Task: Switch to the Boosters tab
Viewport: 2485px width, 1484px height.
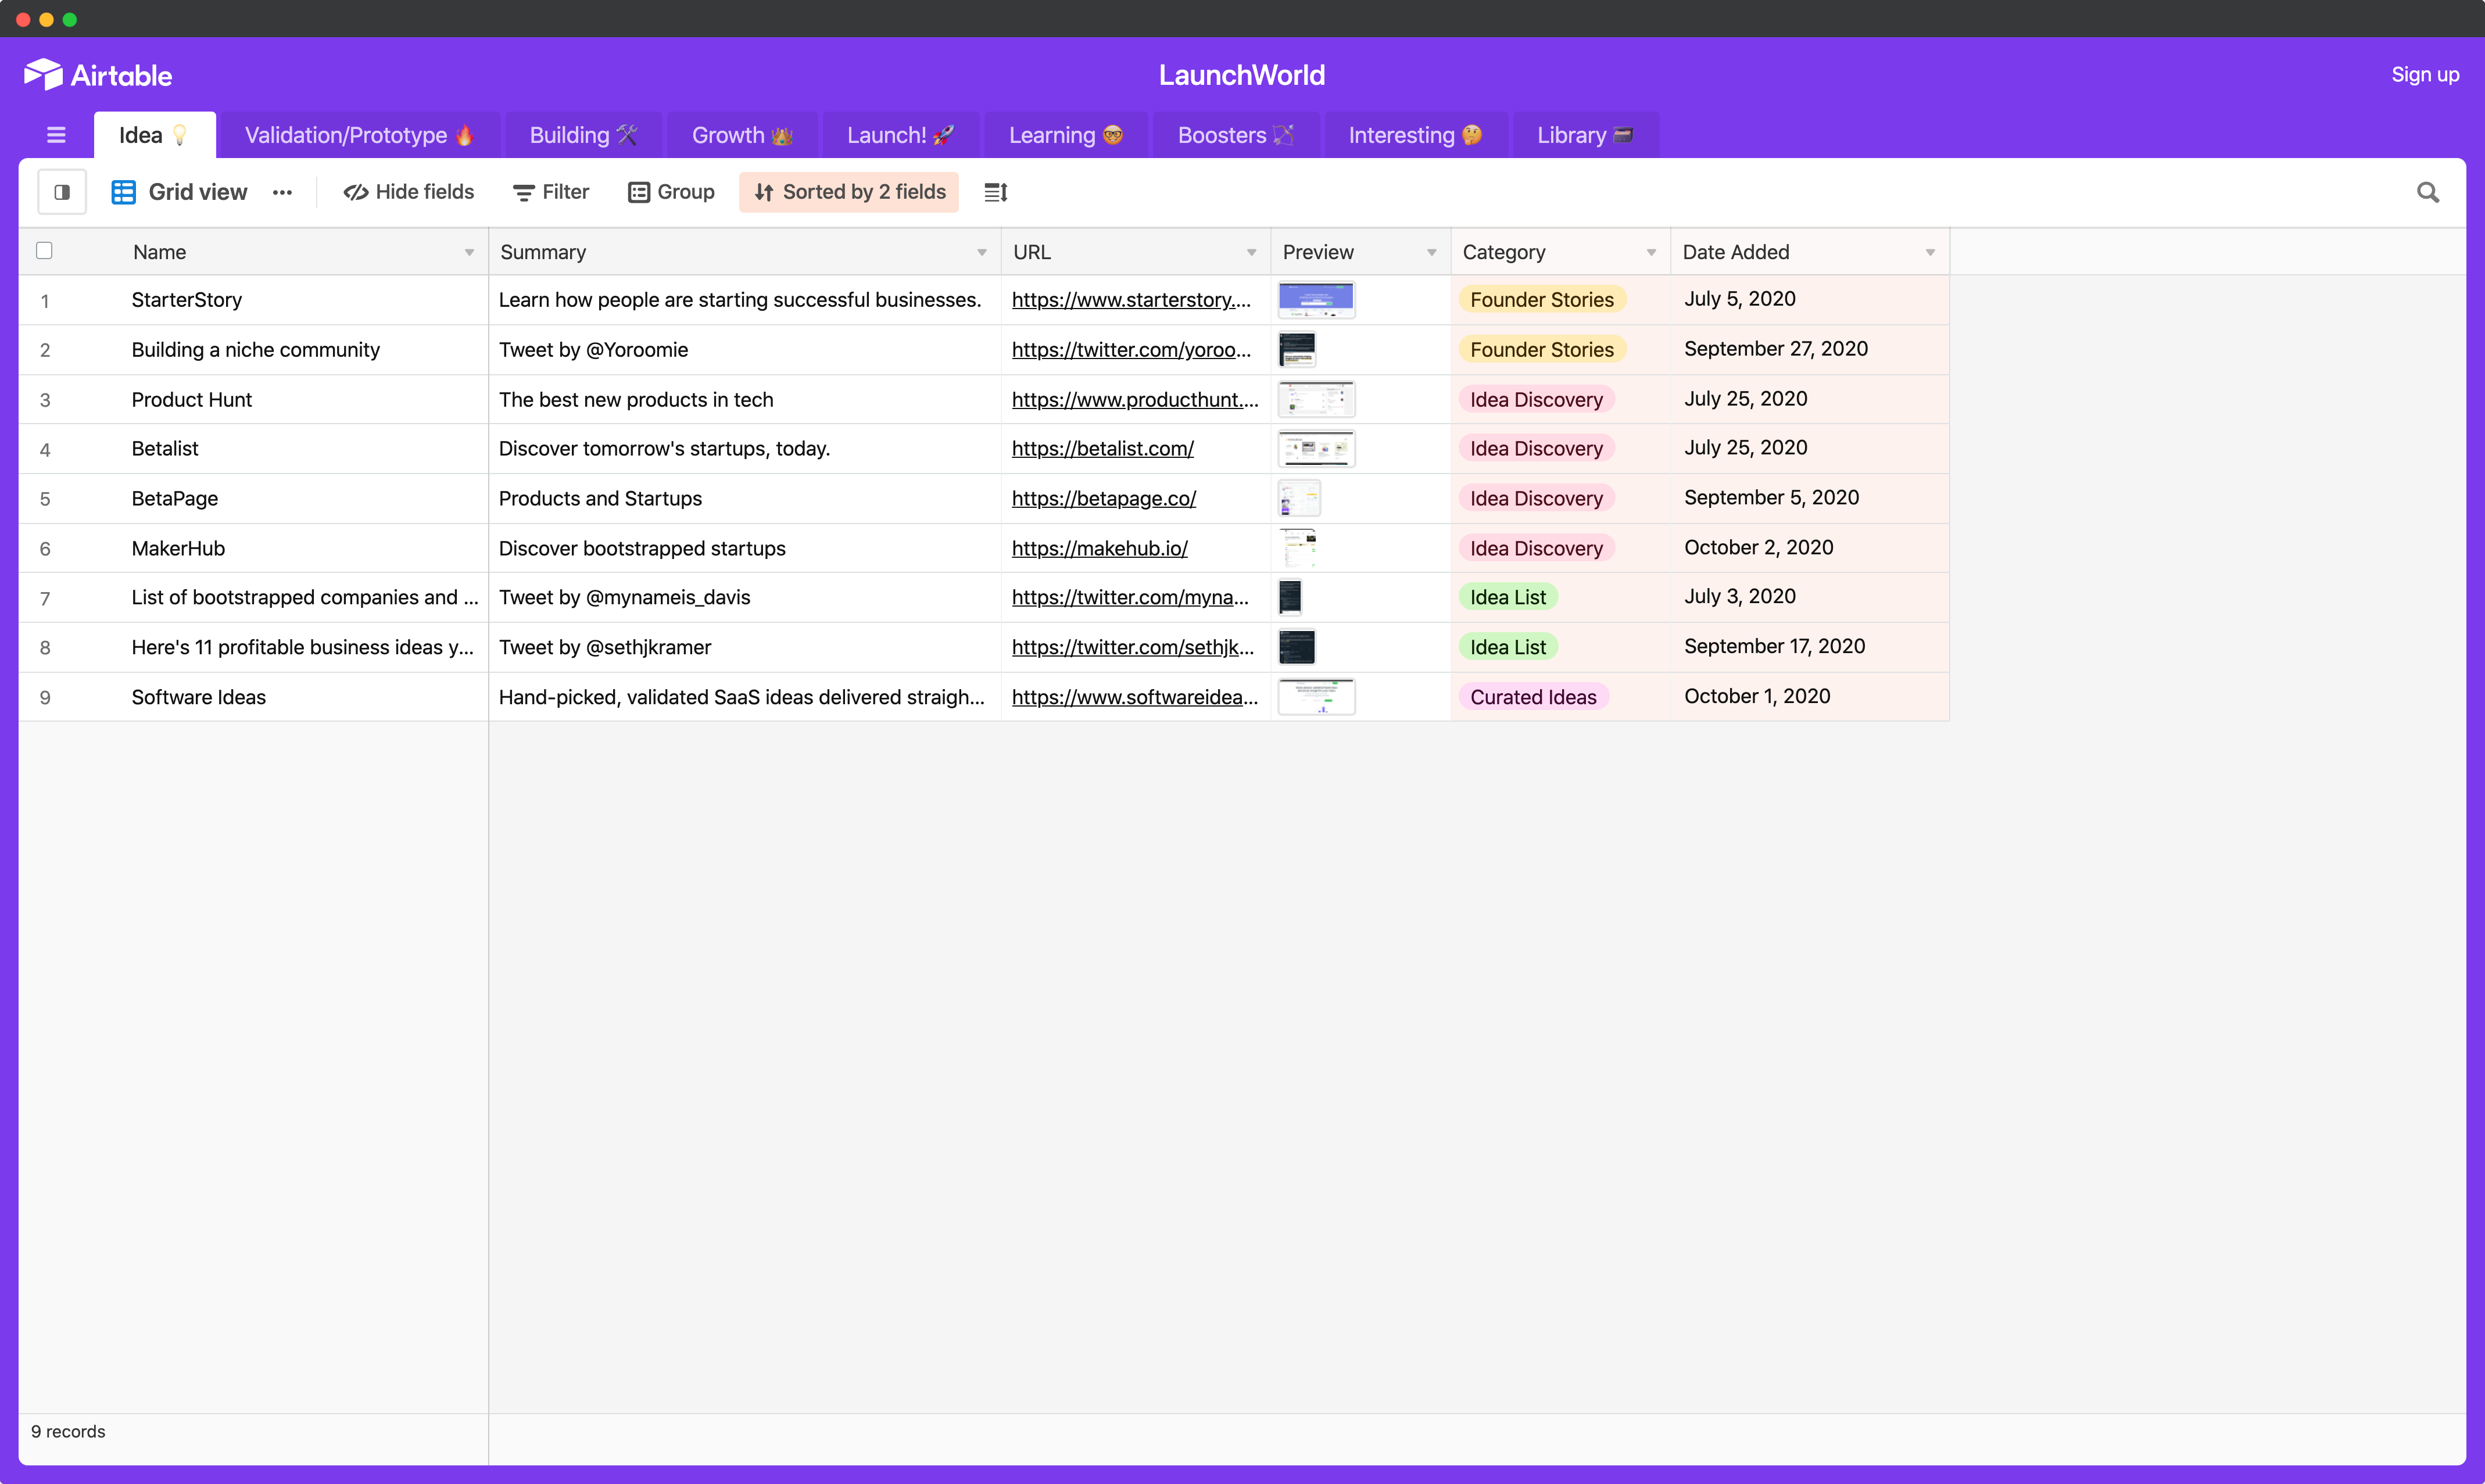Action: tap(1237, 135)
